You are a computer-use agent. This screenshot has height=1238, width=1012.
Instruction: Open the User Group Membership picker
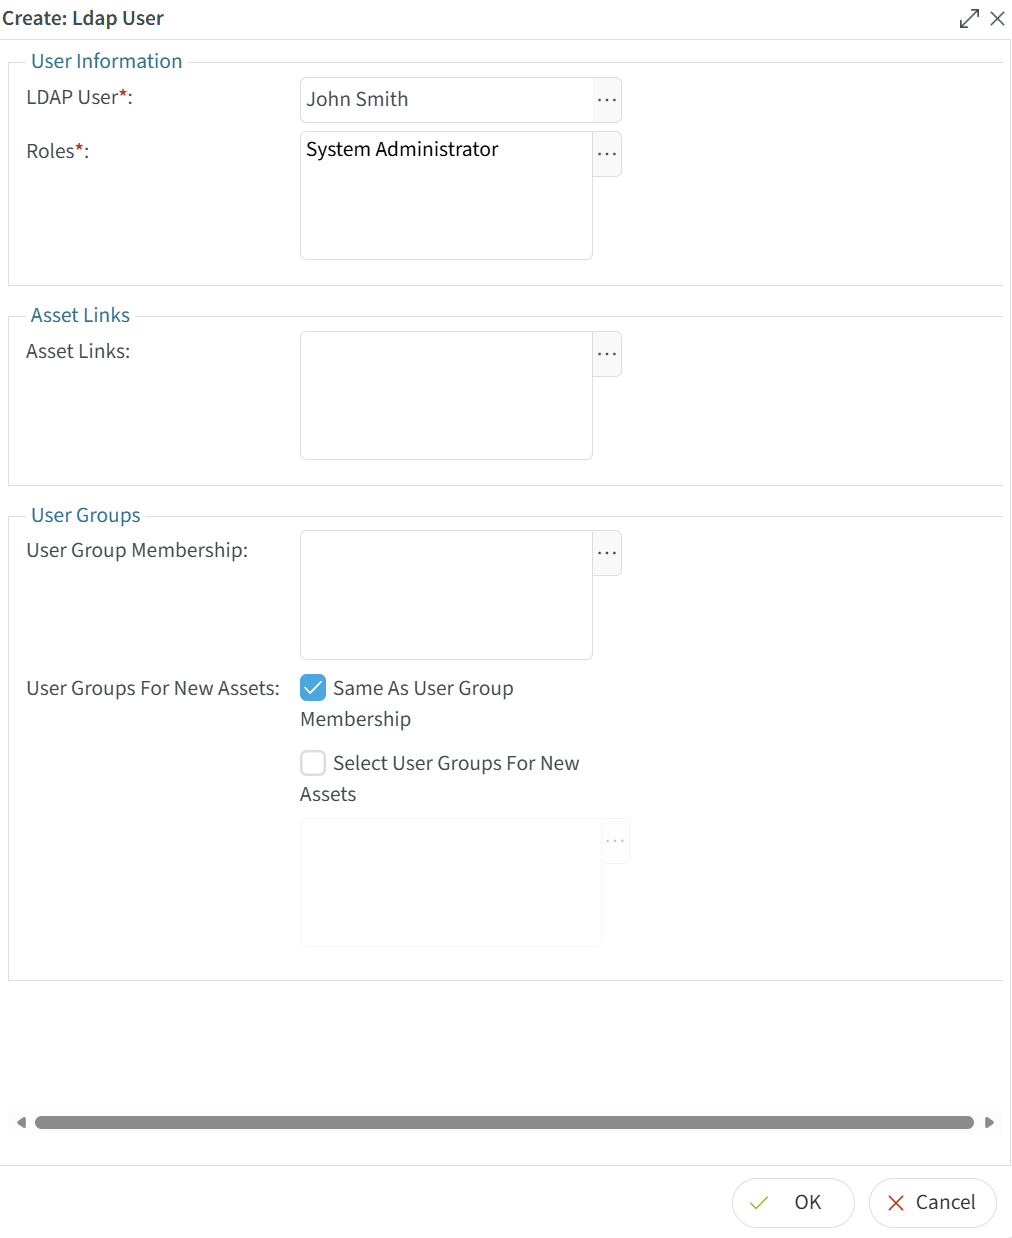click(606, 552)
